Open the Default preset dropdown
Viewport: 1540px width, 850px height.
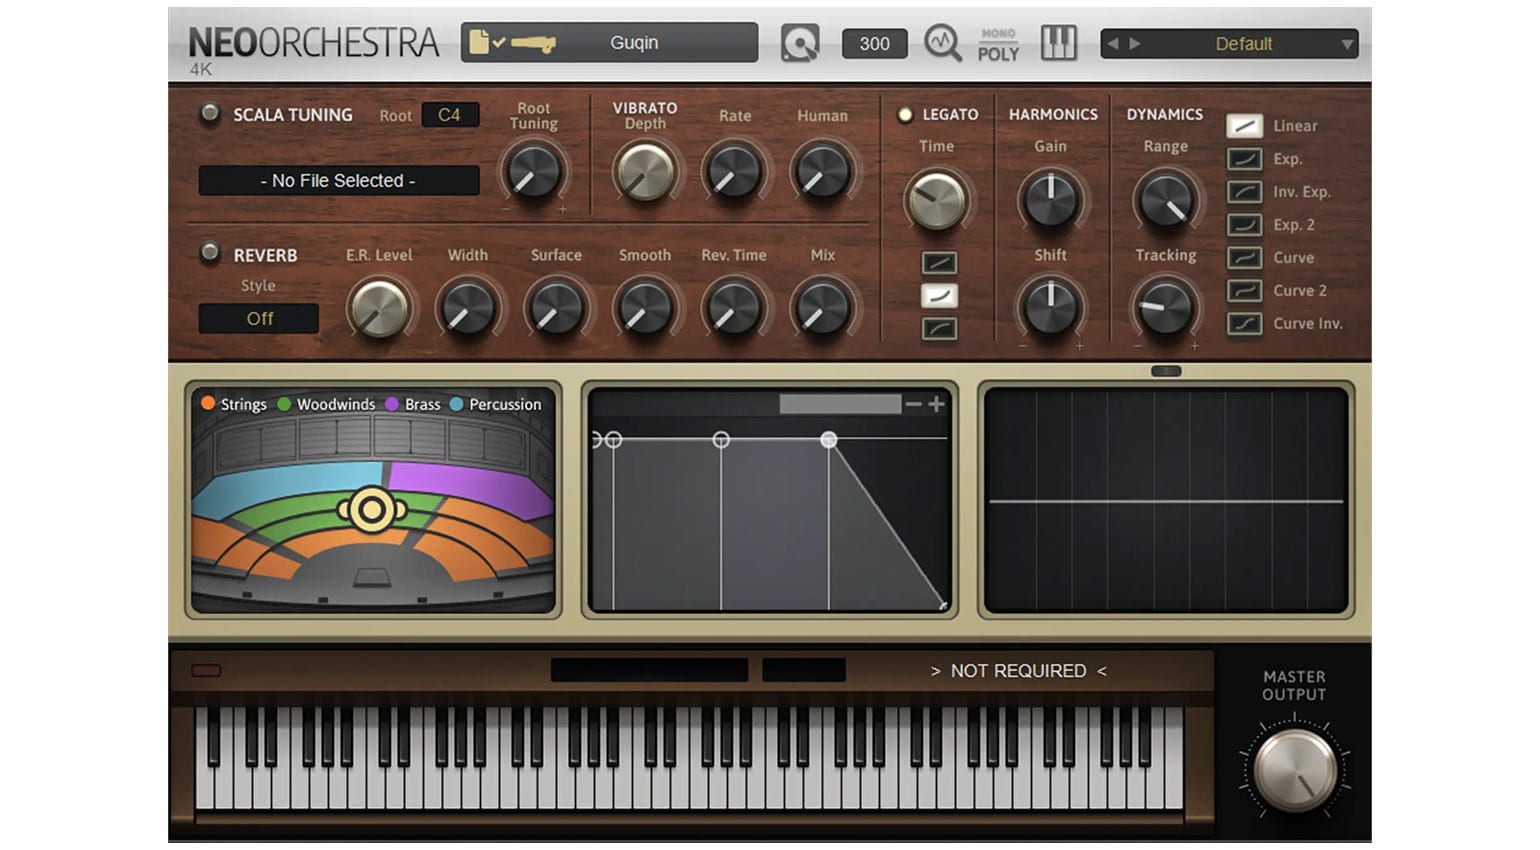[x=1230, y=44]
